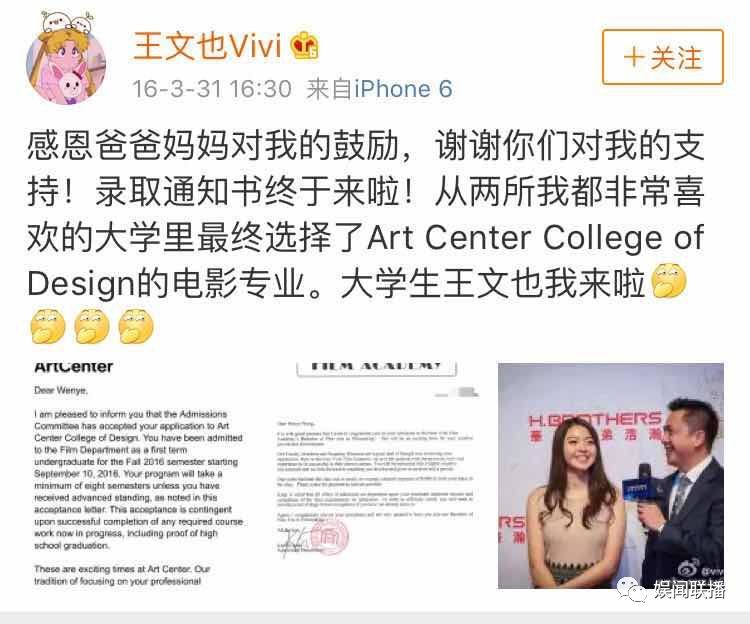Click the WeChat logo watermark
Image resolution: width=750 pixels, height=624 pixels.
tap(632, 589)
